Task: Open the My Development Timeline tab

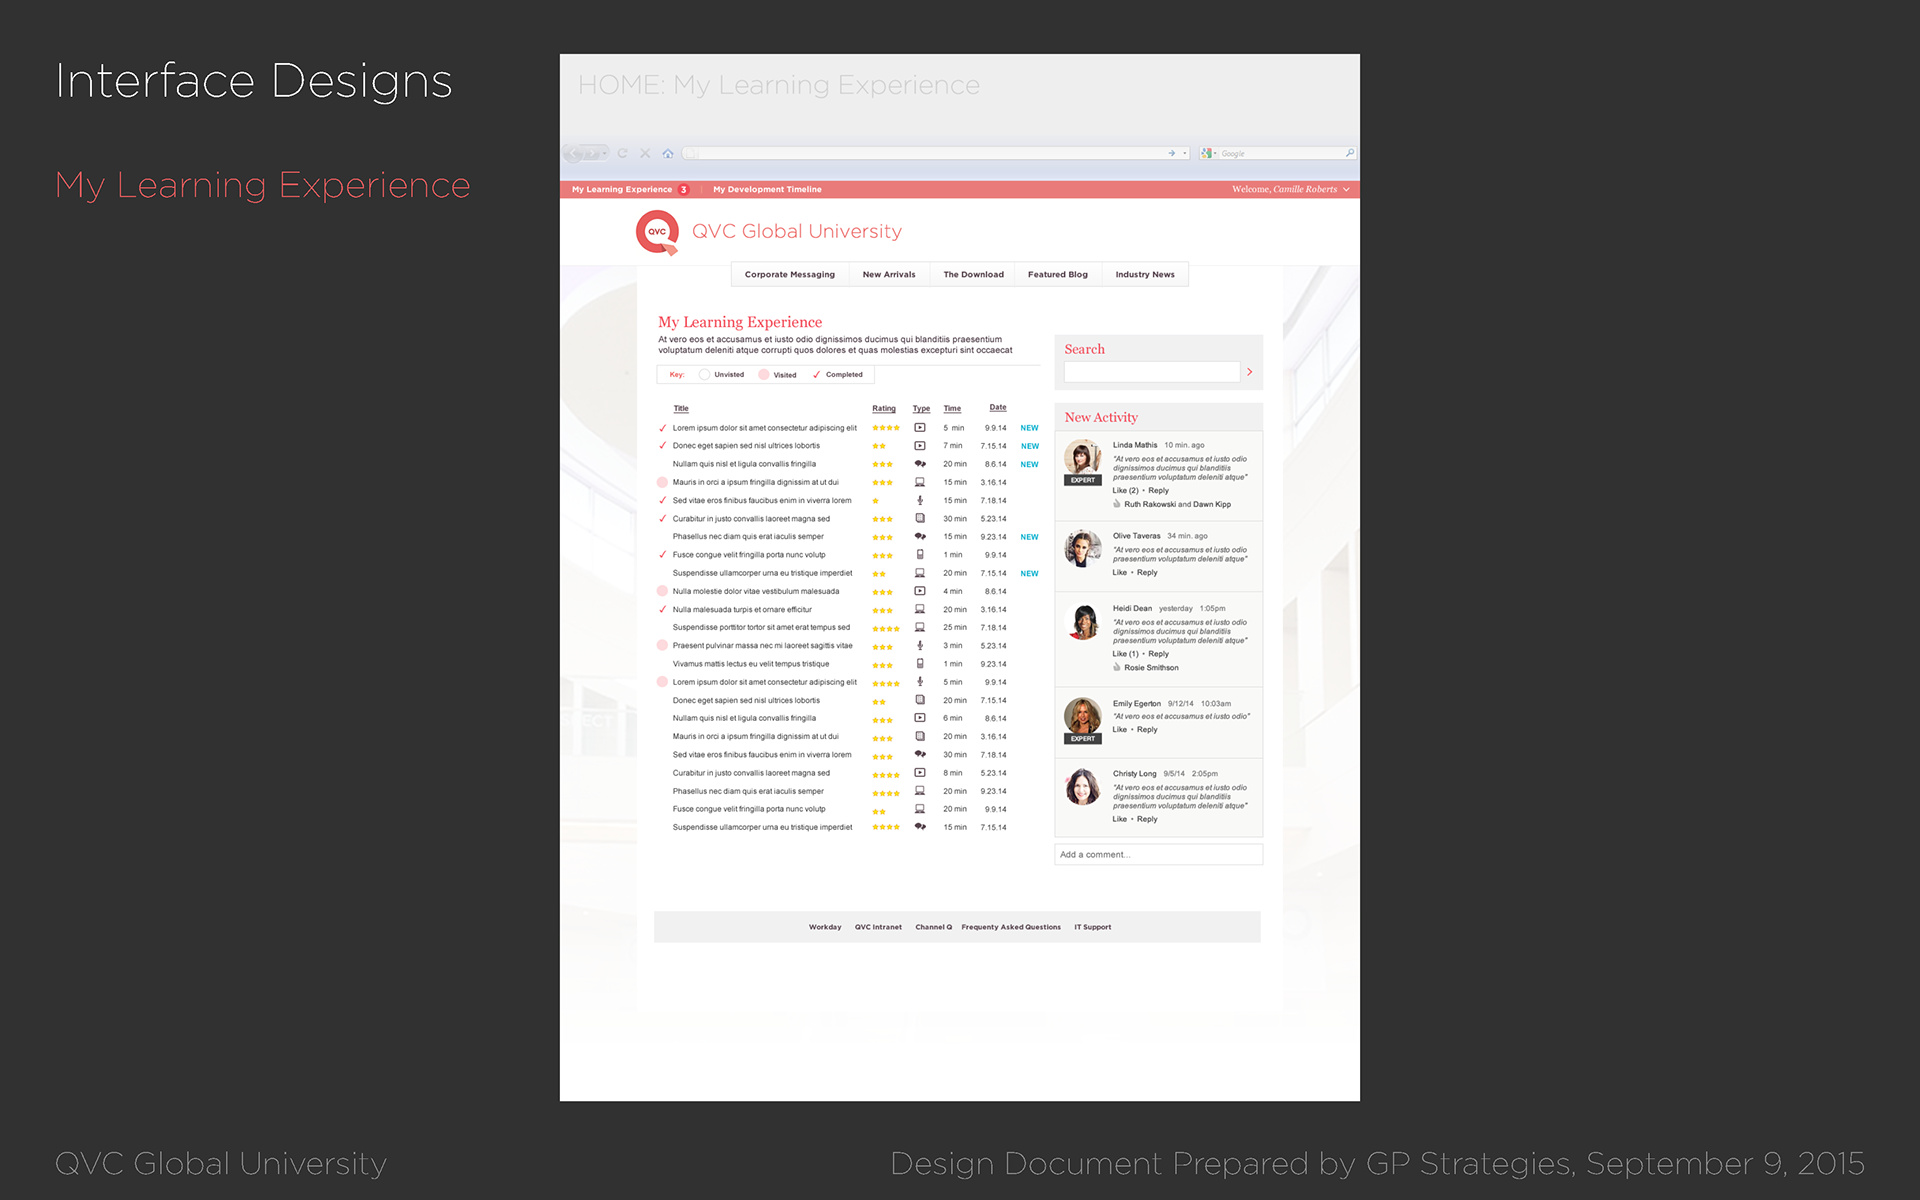Action: [x=767, y=189]
